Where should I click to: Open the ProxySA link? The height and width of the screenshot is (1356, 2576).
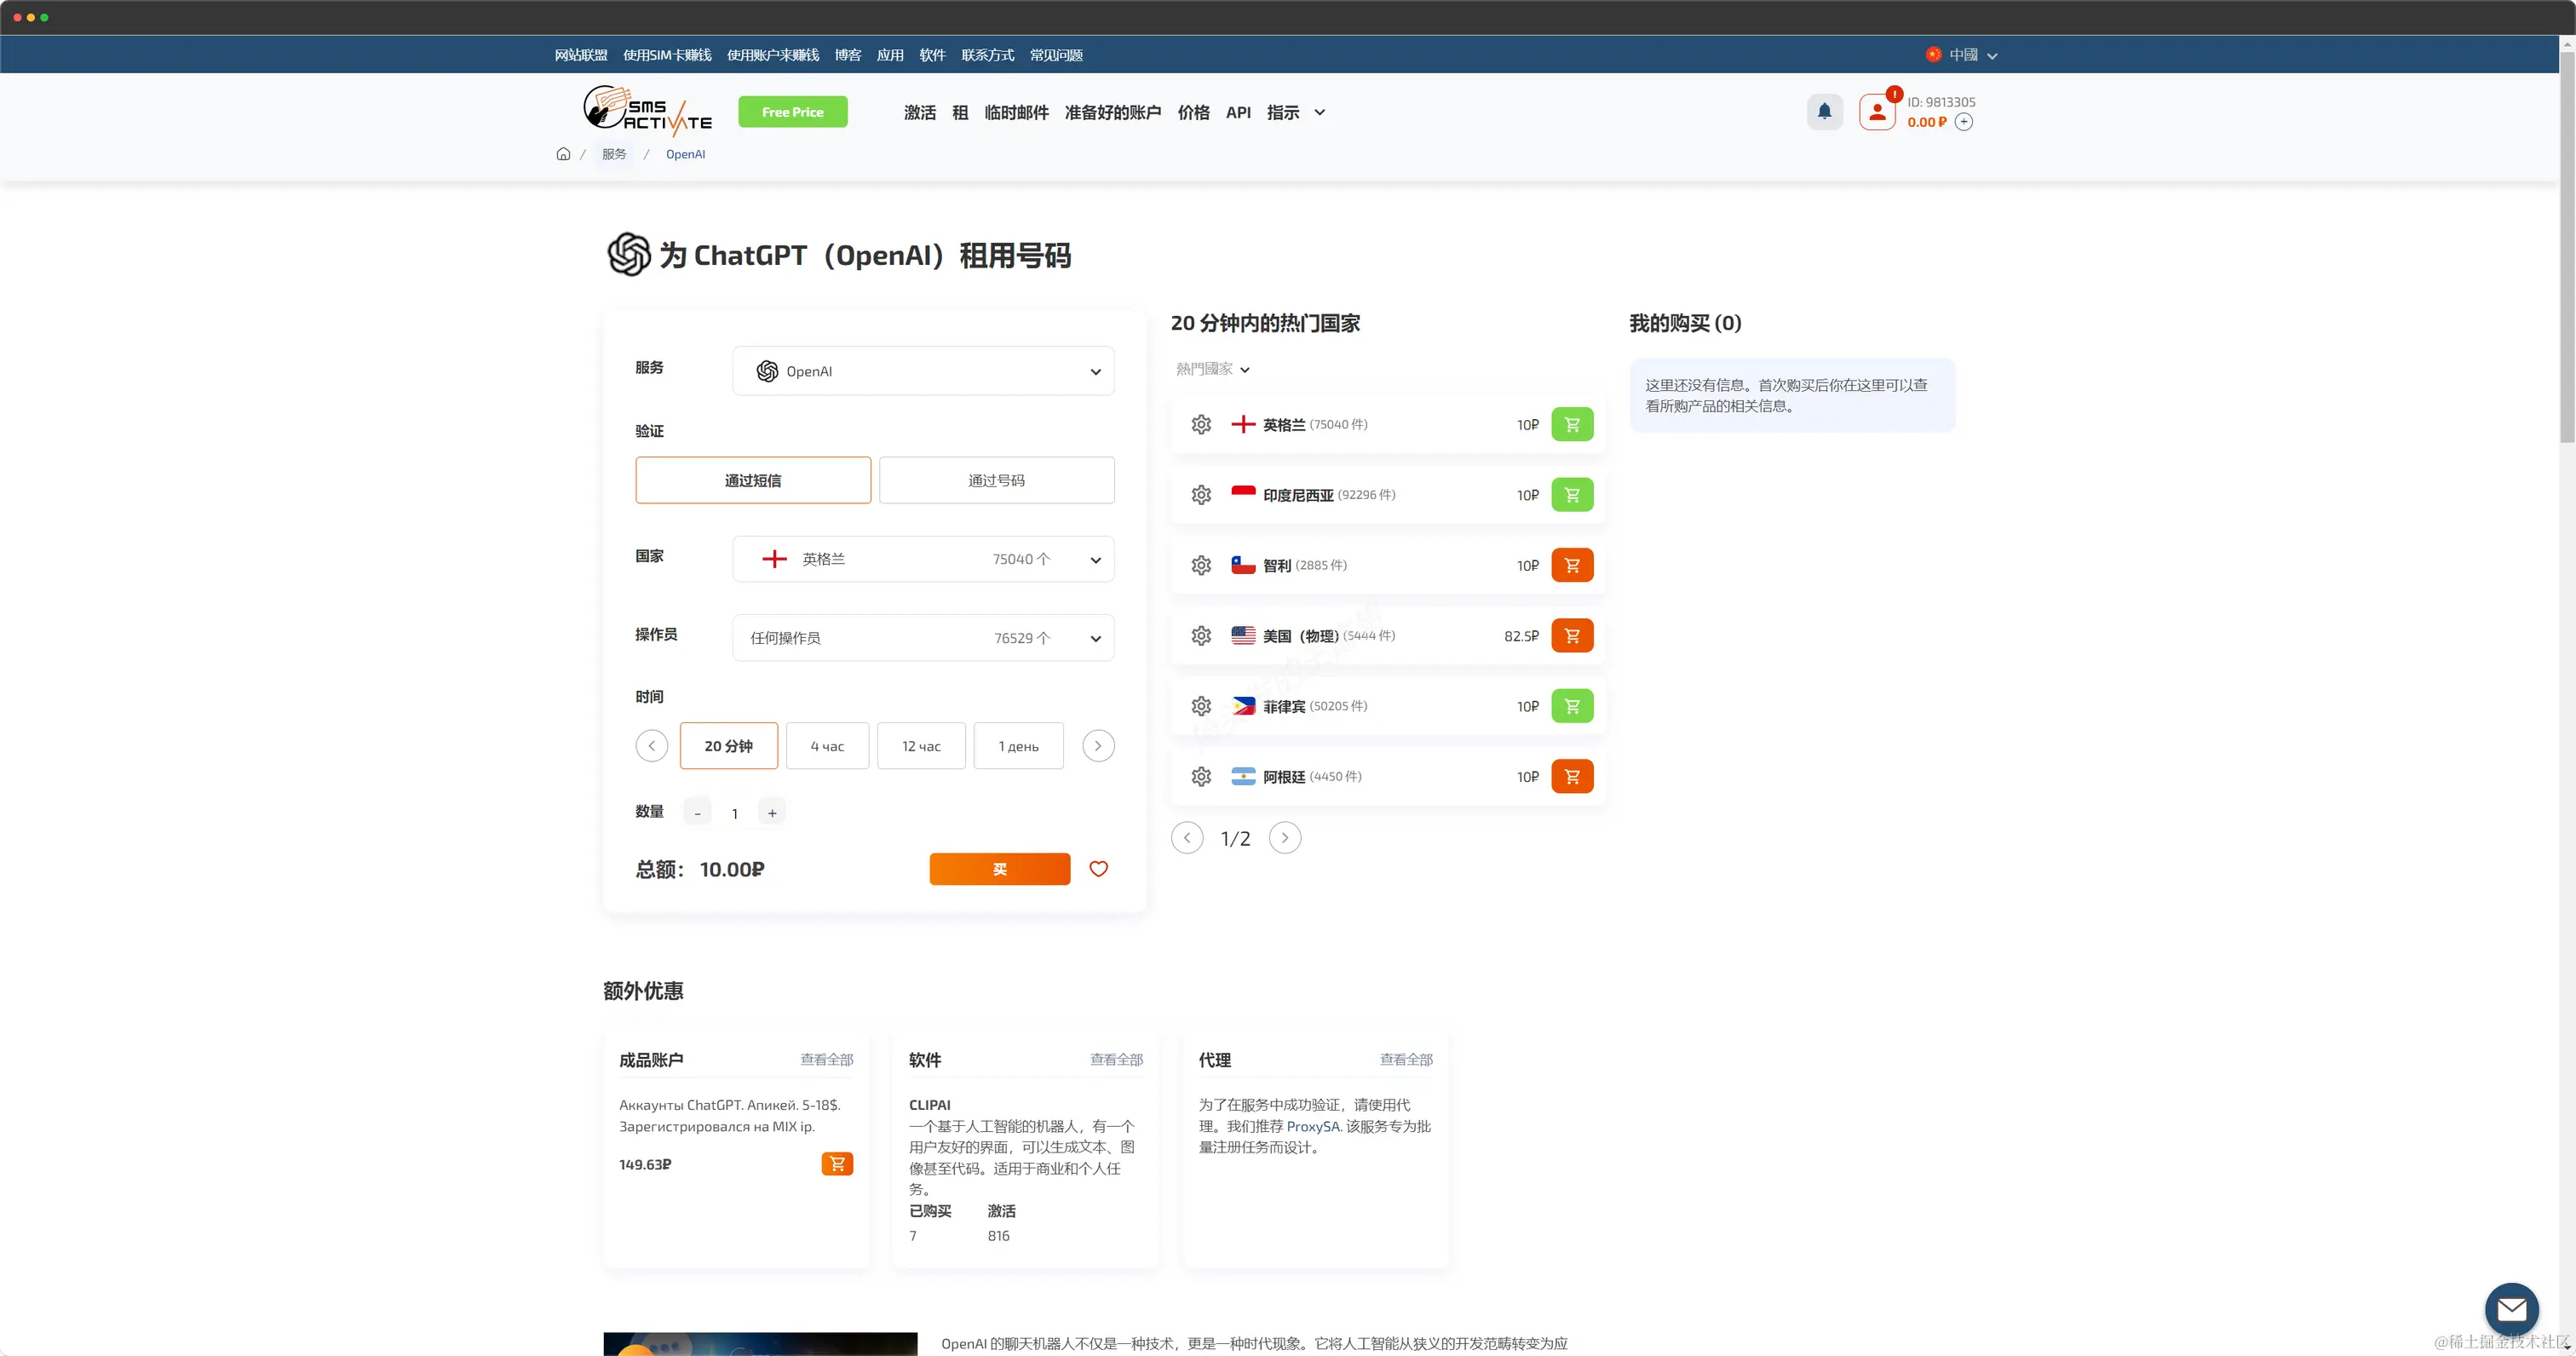(1312, 1126)
